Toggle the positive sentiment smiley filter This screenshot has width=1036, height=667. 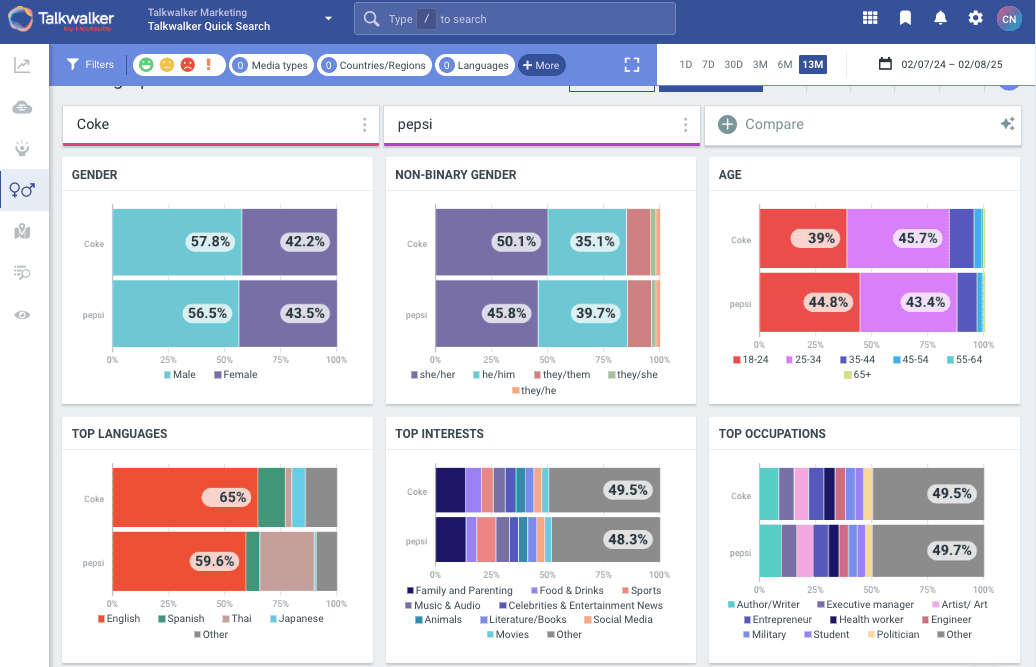pyautogui.click(x=146, y=65)
